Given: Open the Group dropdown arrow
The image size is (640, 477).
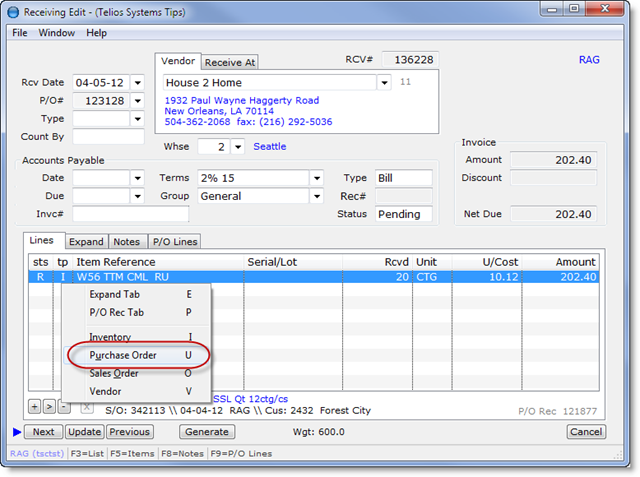Looking at the screenshot, I should 317,197.
